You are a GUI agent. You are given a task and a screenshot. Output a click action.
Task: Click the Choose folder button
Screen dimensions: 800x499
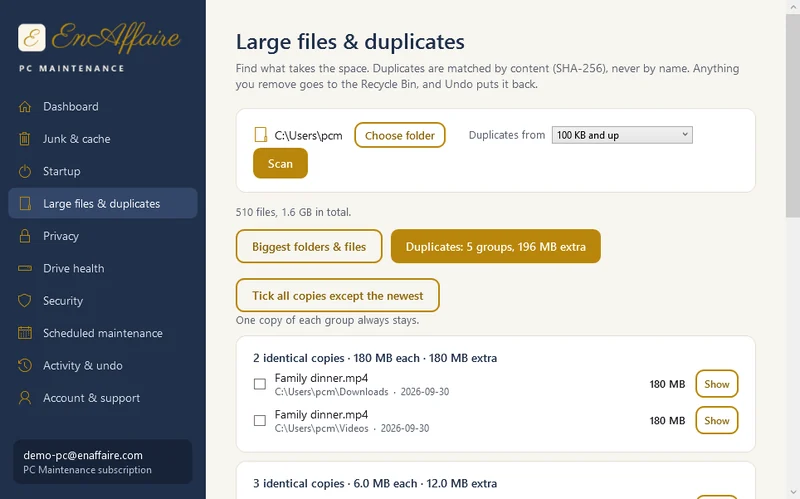399,135
